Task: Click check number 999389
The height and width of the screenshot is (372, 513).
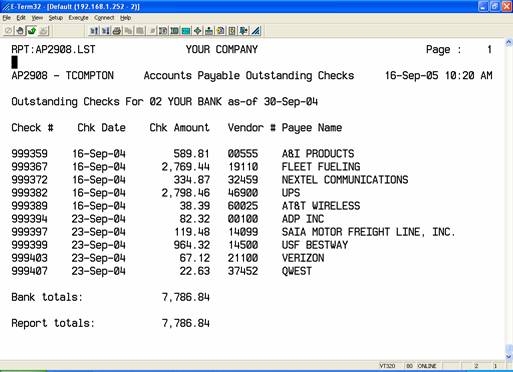Action: tap(29, 206)
